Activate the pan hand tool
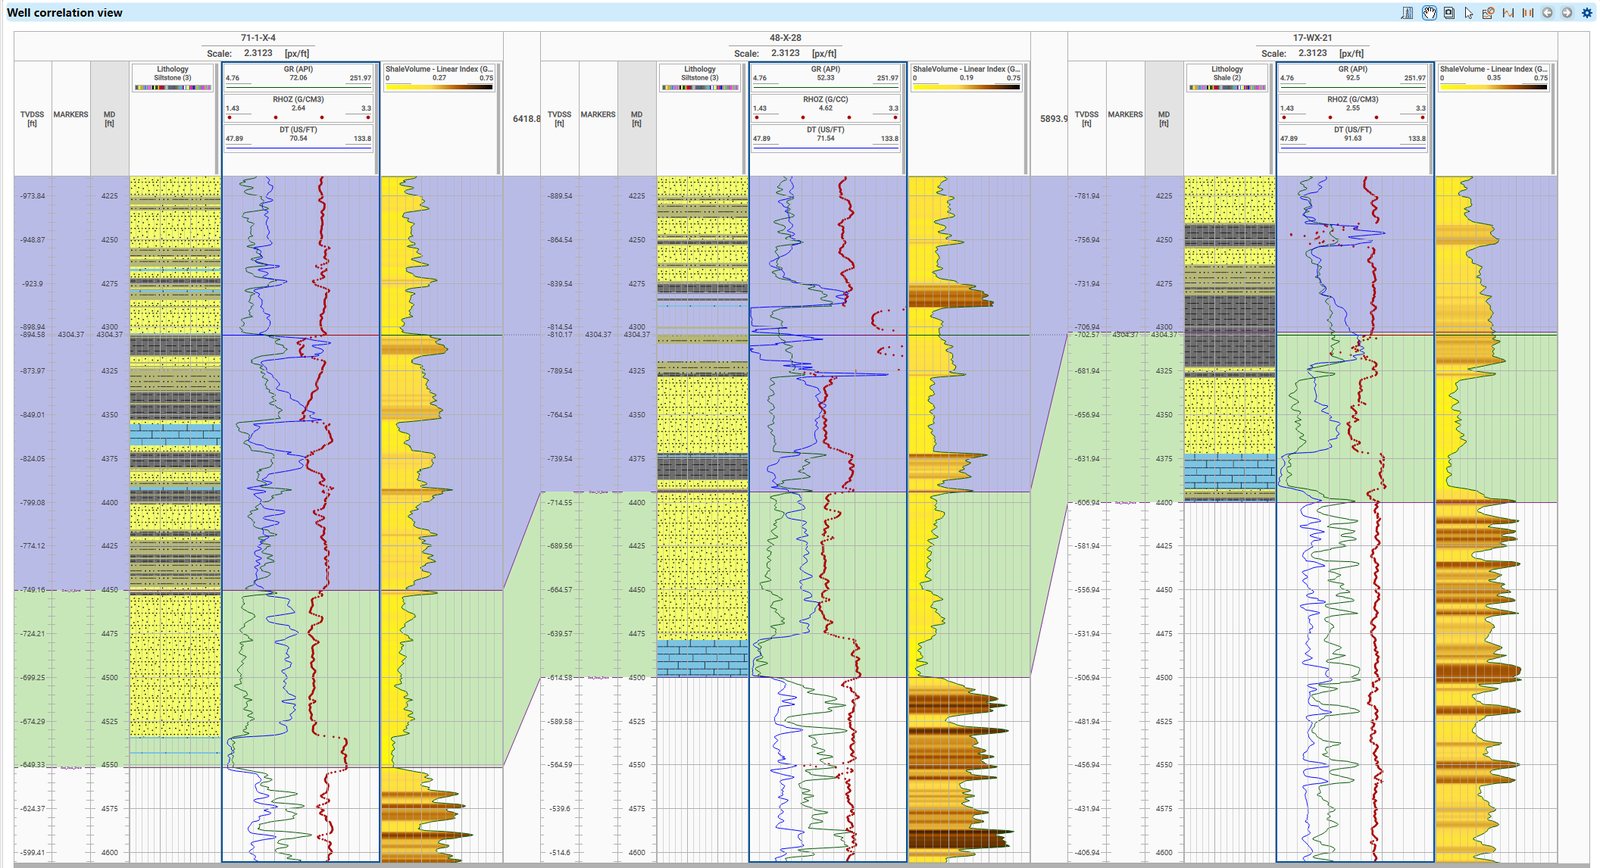Screen dimensions: 1600x868 [1429, 13]
